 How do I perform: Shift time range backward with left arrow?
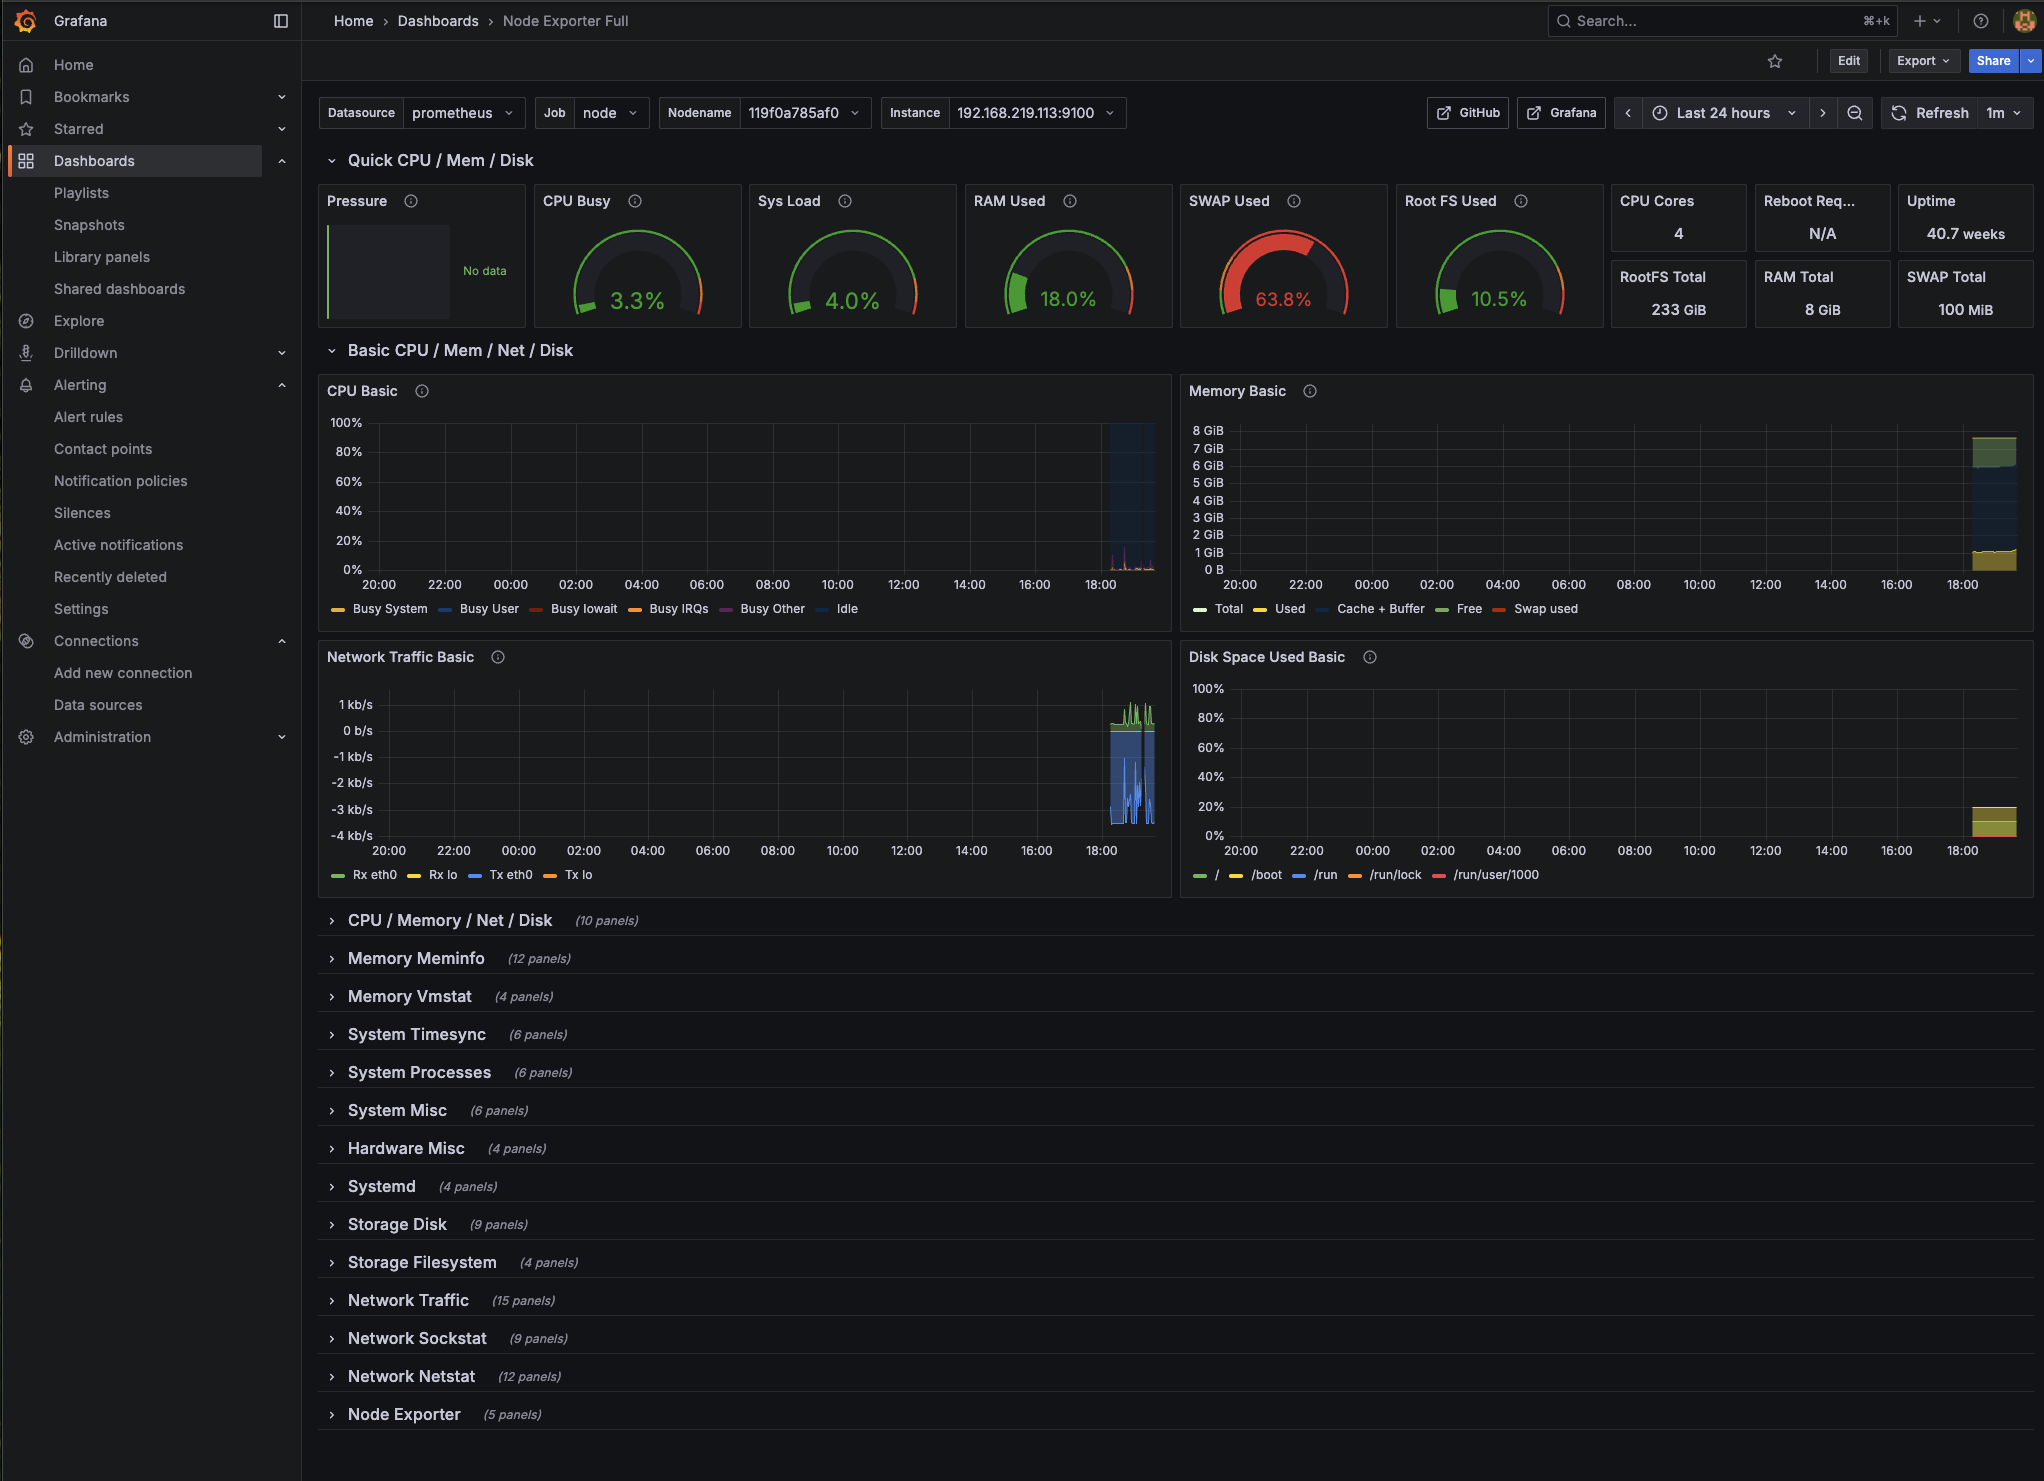(1628, 113)
